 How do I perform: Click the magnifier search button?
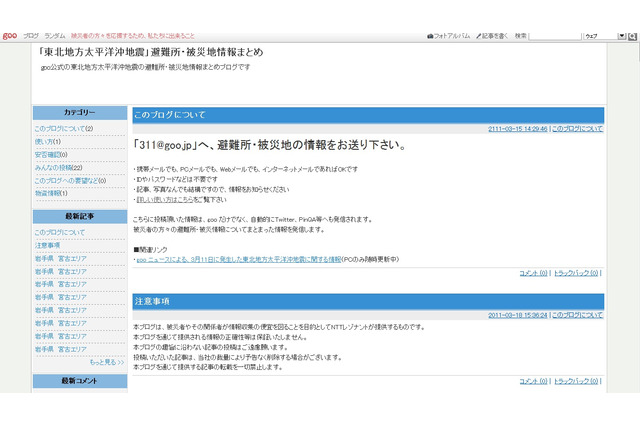pyautogui.click(x=632, y=36)
